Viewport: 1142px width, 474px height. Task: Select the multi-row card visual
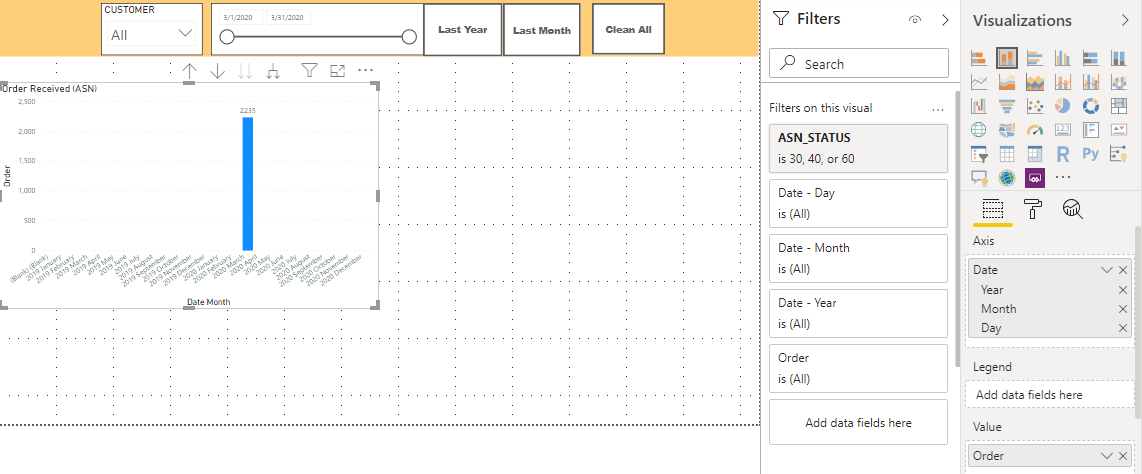tap(1090, 130)
